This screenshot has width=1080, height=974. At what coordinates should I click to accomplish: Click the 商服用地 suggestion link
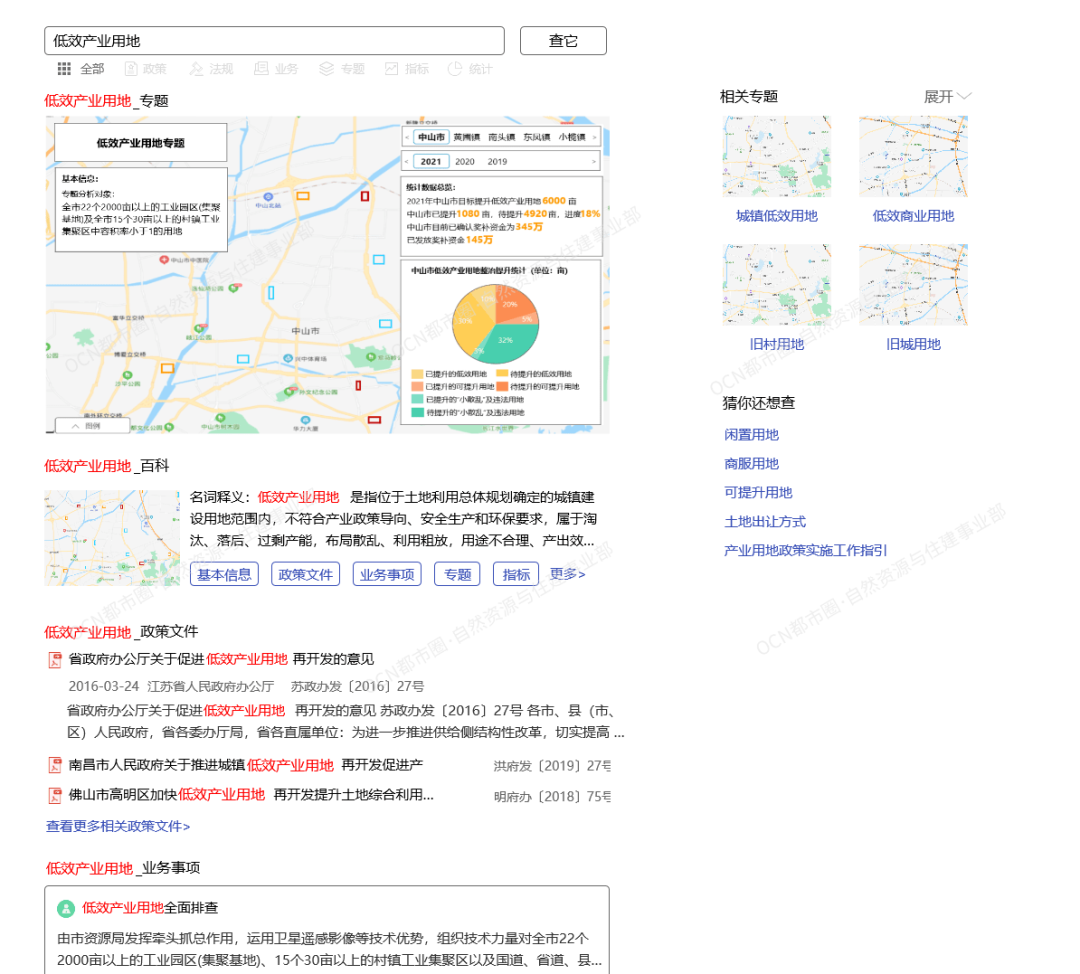point(751,464)
